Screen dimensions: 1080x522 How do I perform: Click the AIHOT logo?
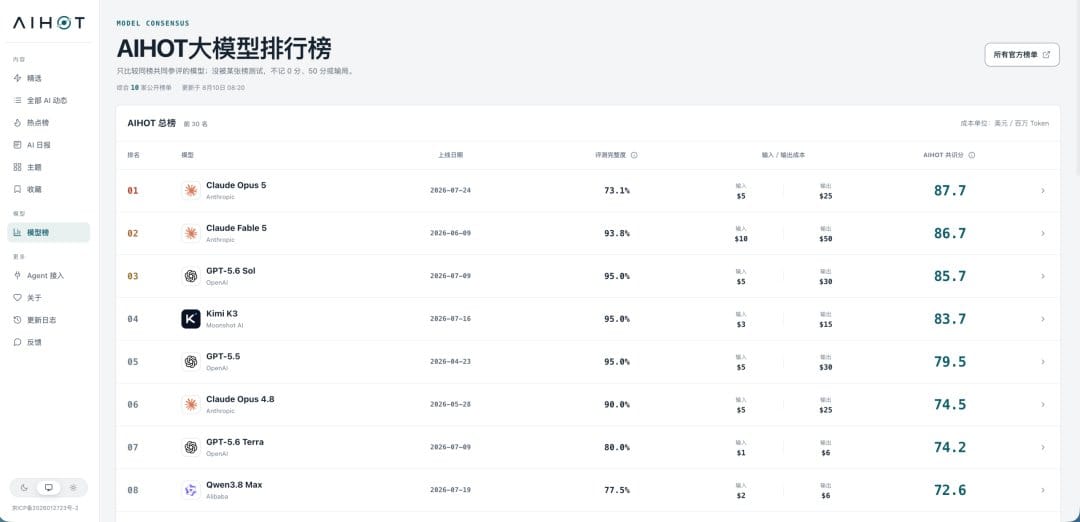48,23
